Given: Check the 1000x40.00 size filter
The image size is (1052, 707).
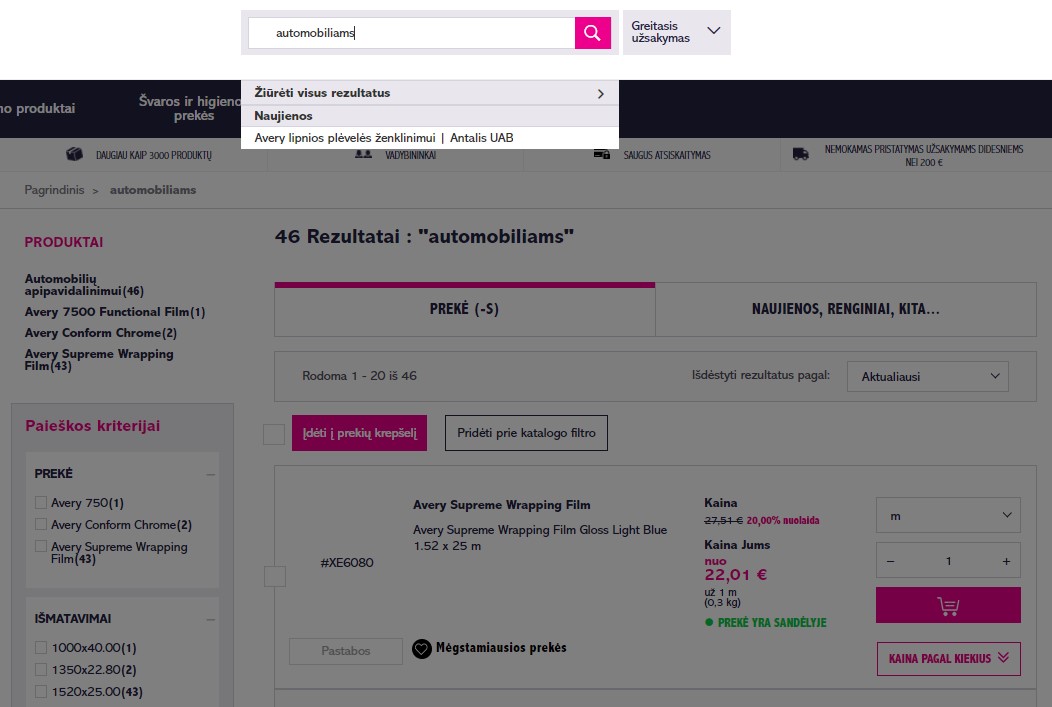Looking at the screenshot, I should [41, 647].
